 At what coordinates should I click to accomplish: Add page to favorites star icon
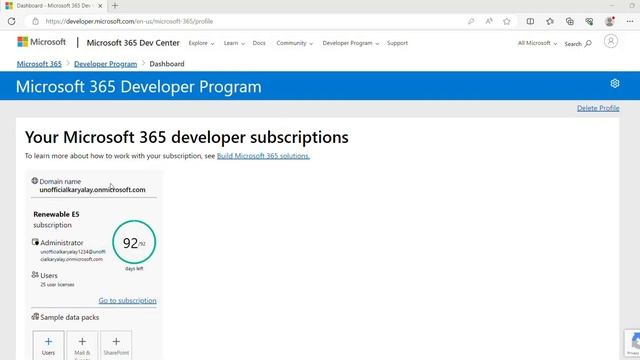(x=507, y=21)
